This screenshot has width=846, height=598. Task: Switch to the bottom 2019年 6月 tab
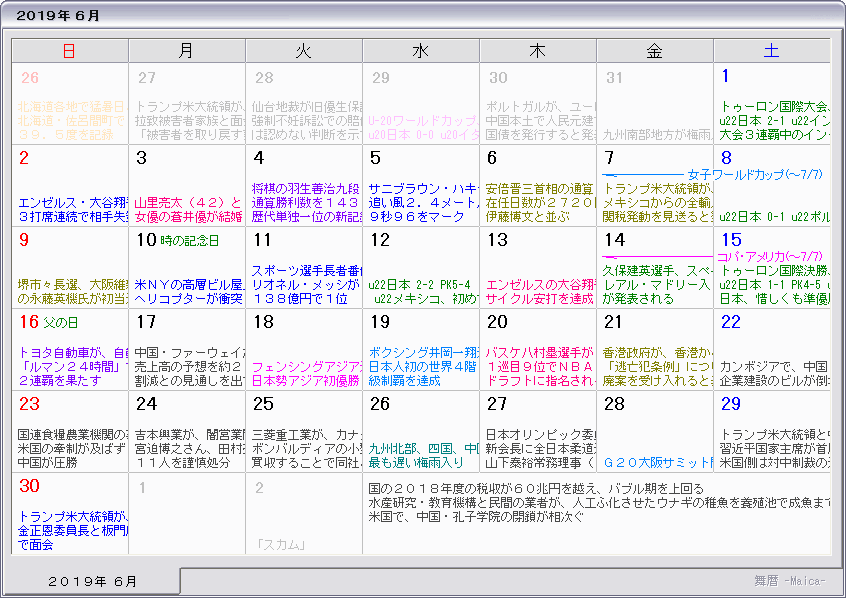pyautogui.click(x=93, y=581)
